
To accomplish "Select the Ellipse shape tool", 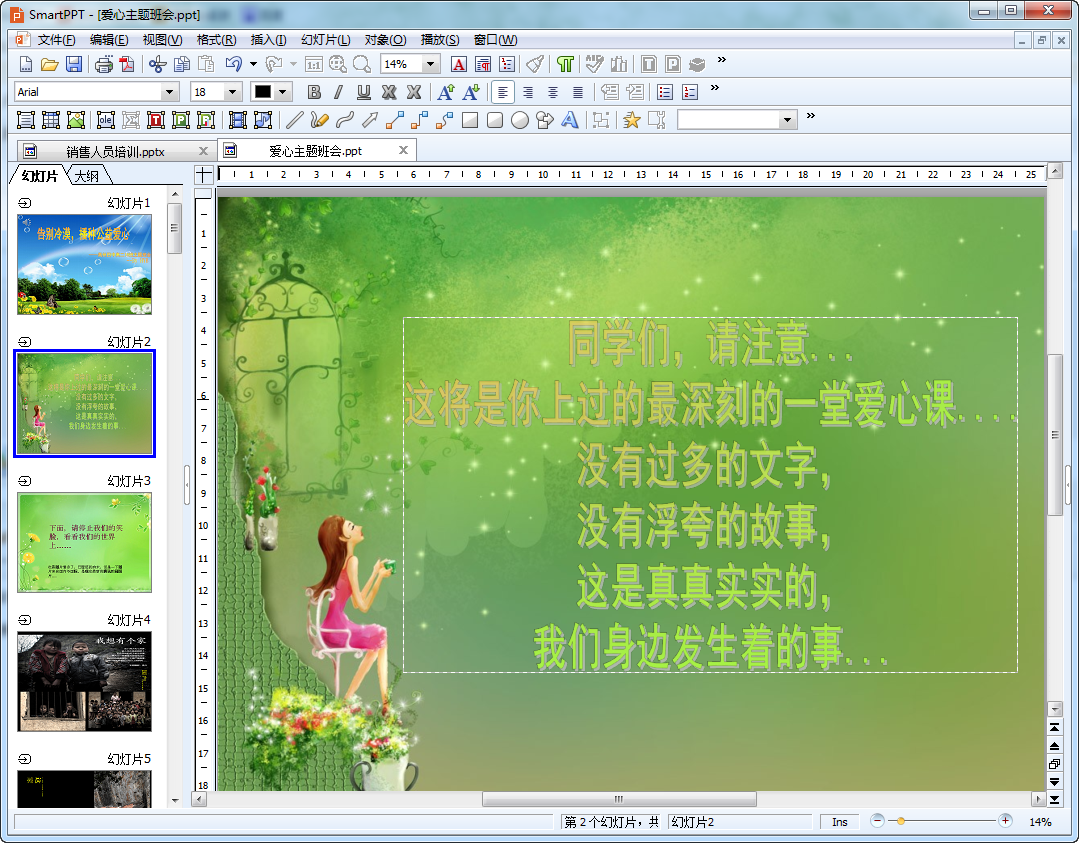I will 520,120.
